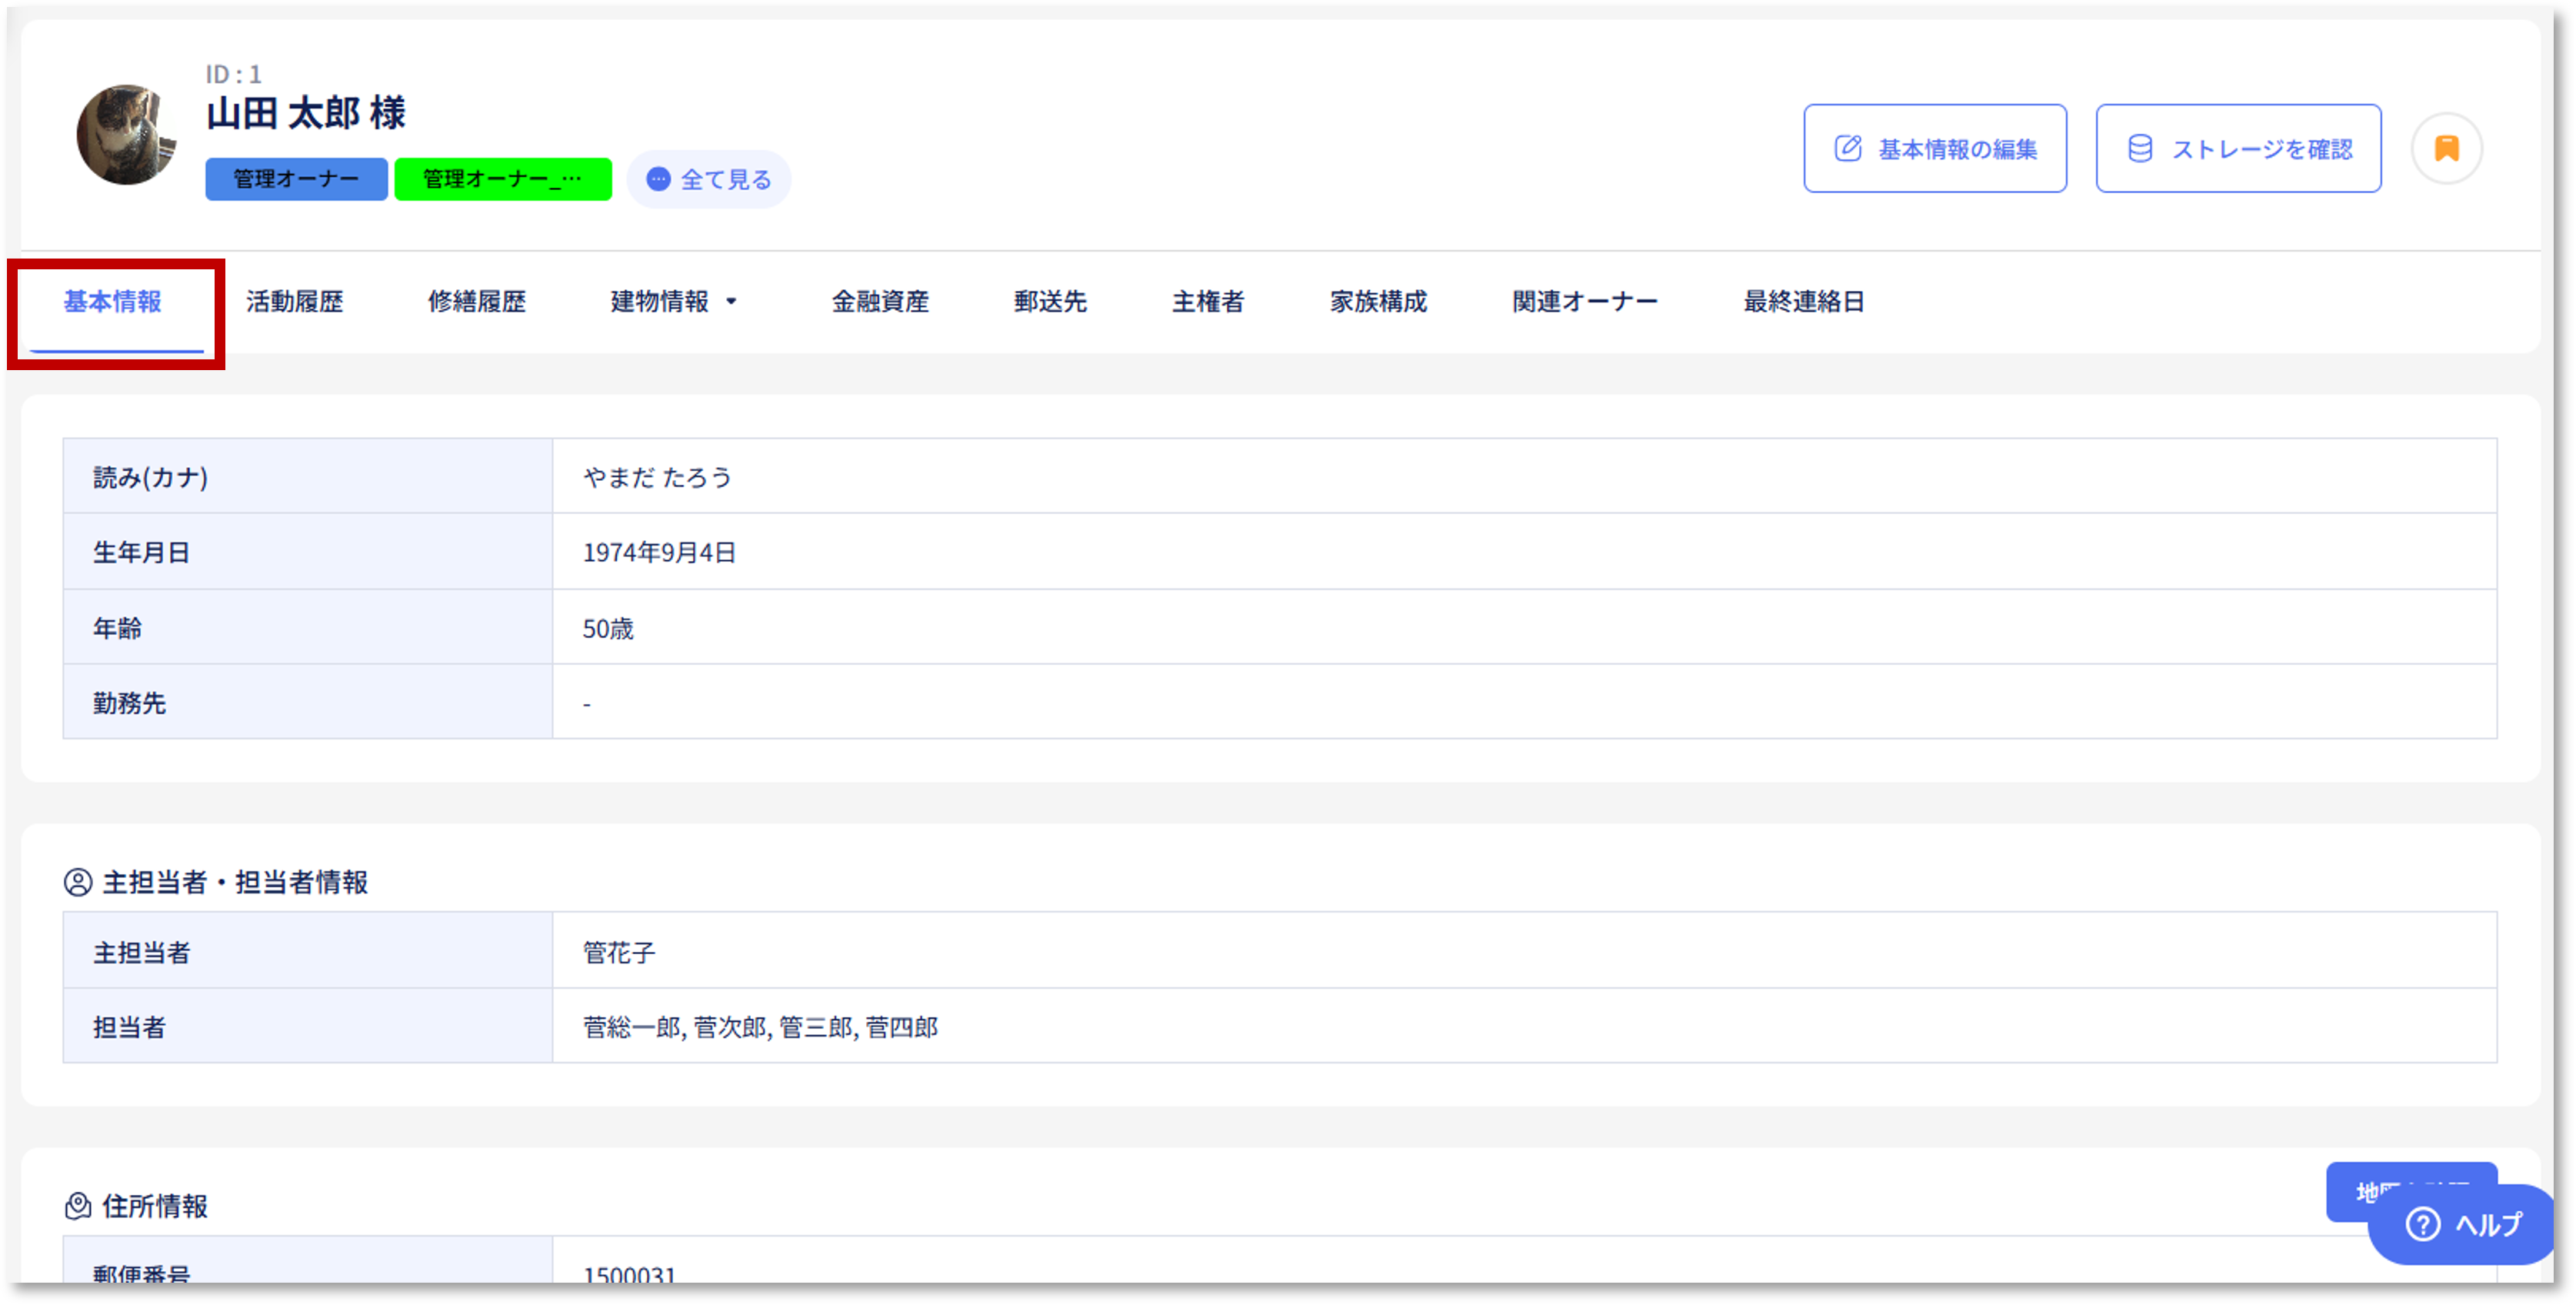Select the green 管理オーナー_… tag

pyautogui.click(x=502, y=180)
